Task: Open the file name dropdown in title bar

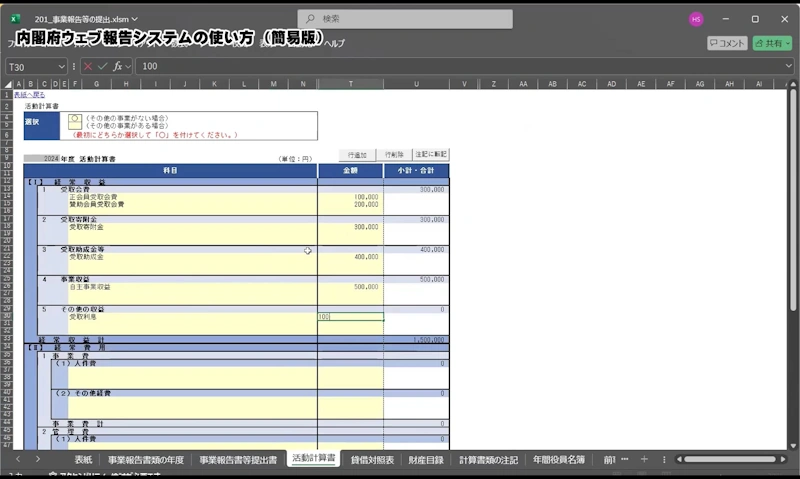Action: [135, 19]
